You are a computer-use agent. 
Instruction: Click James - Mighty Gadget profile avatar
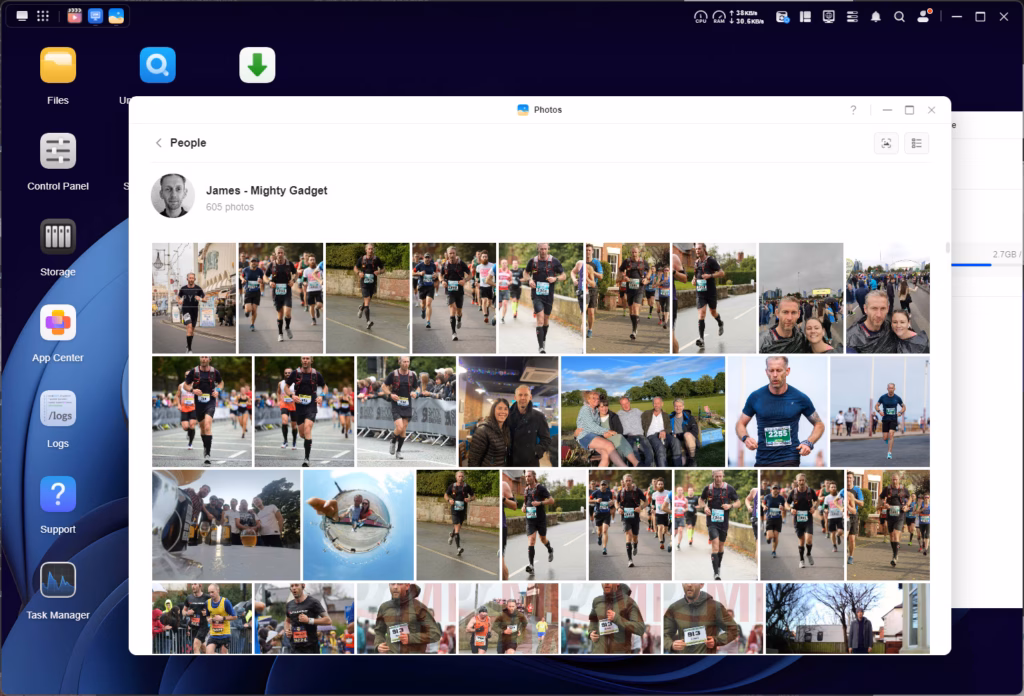pos(173,196)
